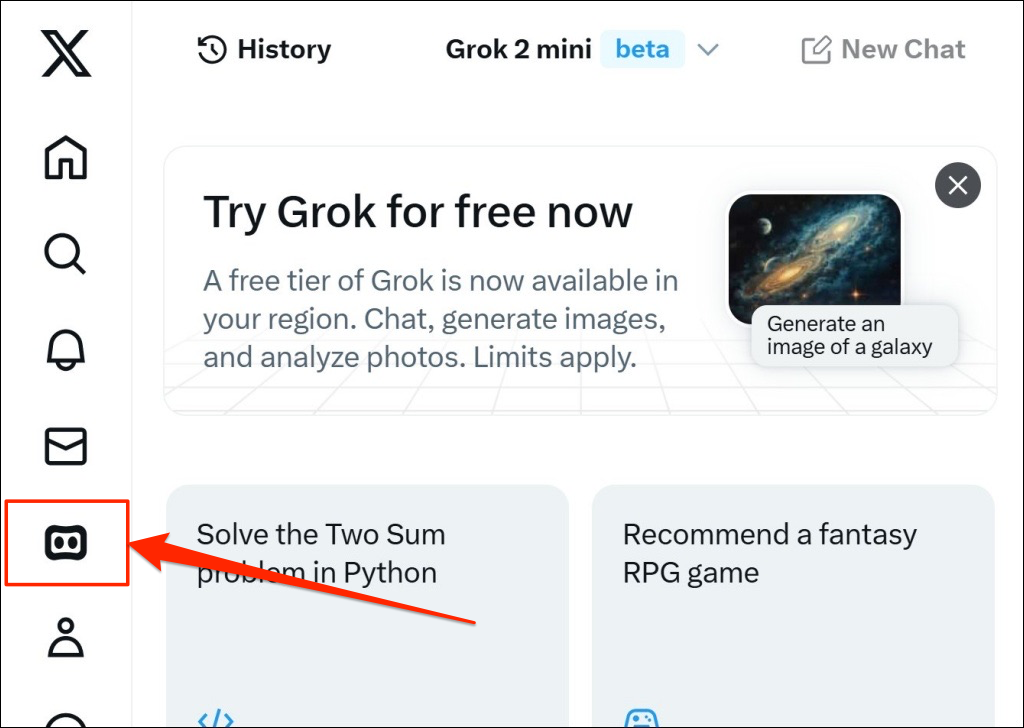The image size is (1024, 728).
Task: Start a New Chat
Action: tap(884, 50)
